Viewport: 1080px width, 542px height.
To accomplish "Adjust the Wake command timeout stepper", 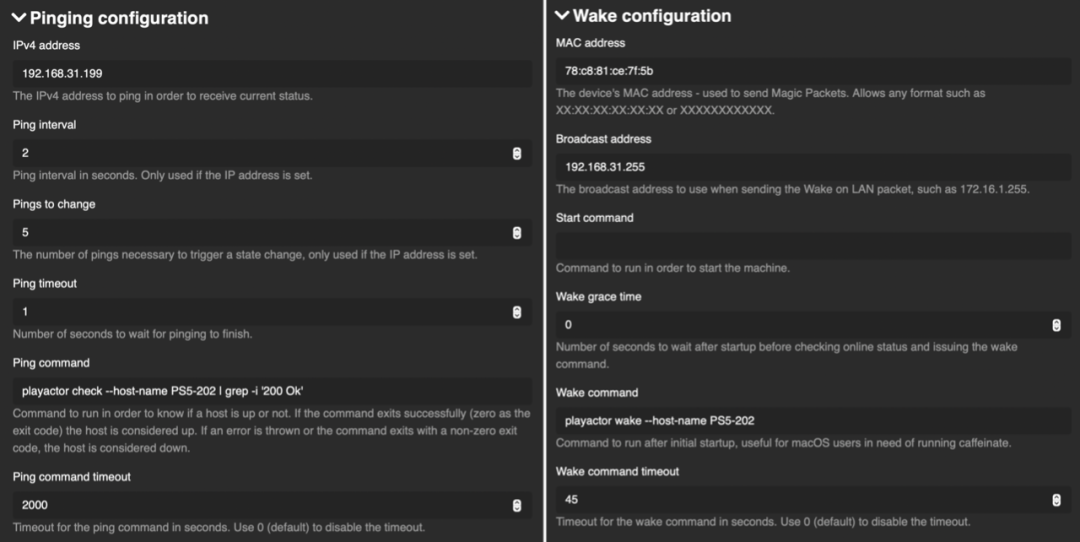I will click(1056, 499).
